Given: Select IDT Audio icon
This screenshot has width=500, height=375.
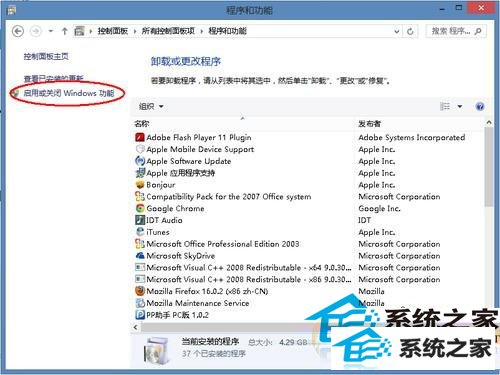Looking at the screenshot, I should point(140,220).
